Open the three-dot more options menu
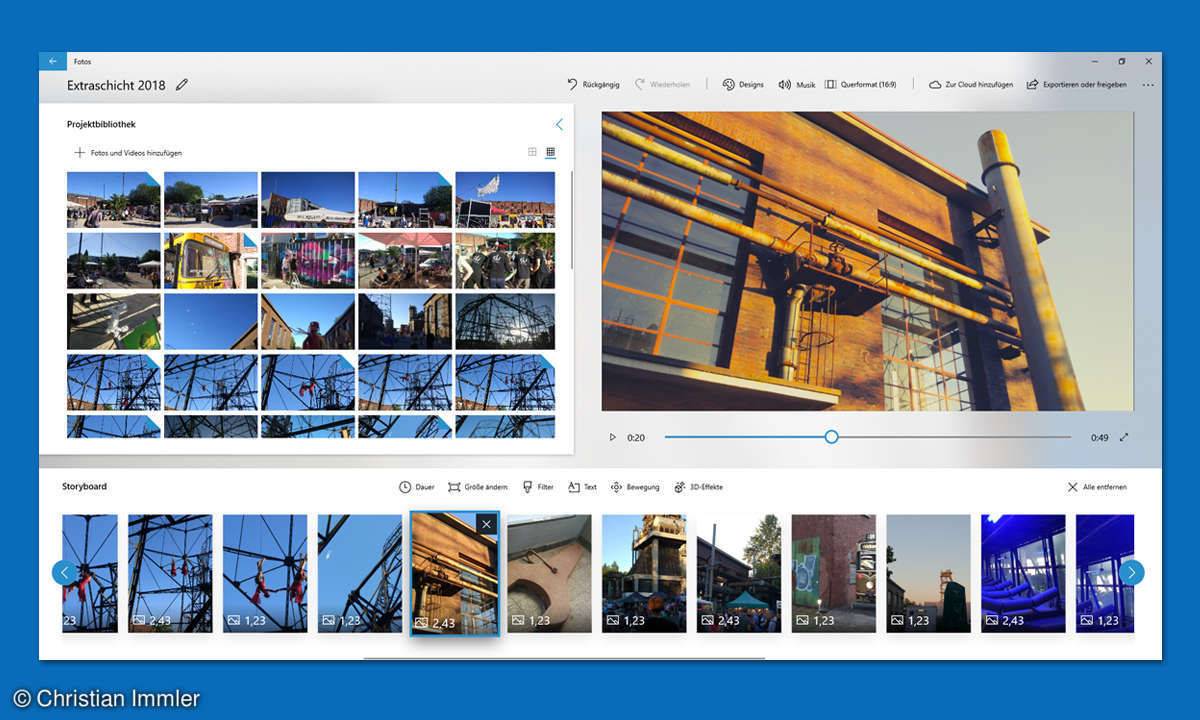This screenshot has height=720, width=1200. pyautogui.click(x=1148, y=85)
